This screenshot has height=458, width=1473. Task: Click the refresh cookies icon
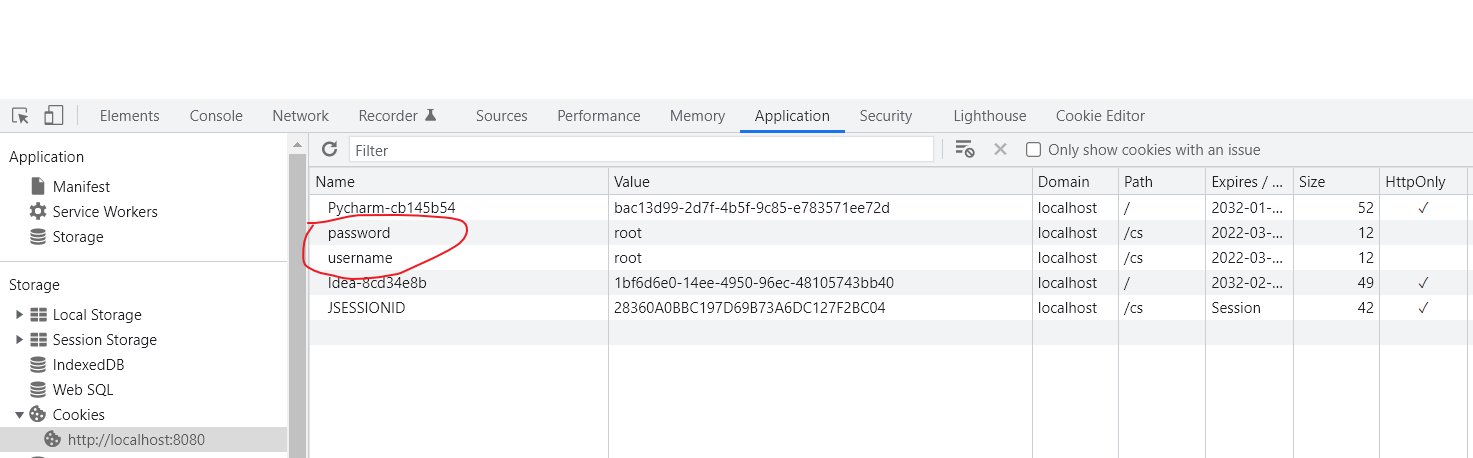pos(329,150)
